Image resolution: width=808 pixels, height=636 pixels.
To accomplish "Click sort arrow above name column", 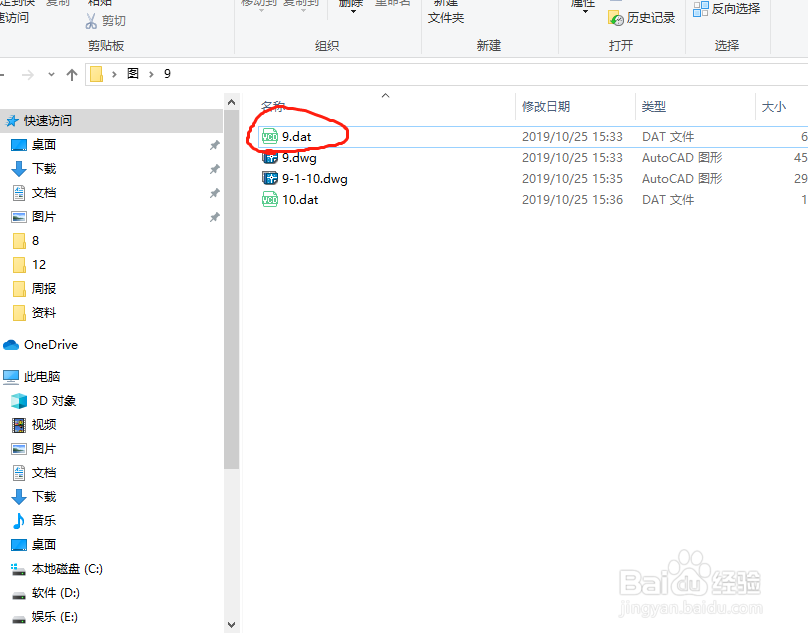I will point(385,95).
